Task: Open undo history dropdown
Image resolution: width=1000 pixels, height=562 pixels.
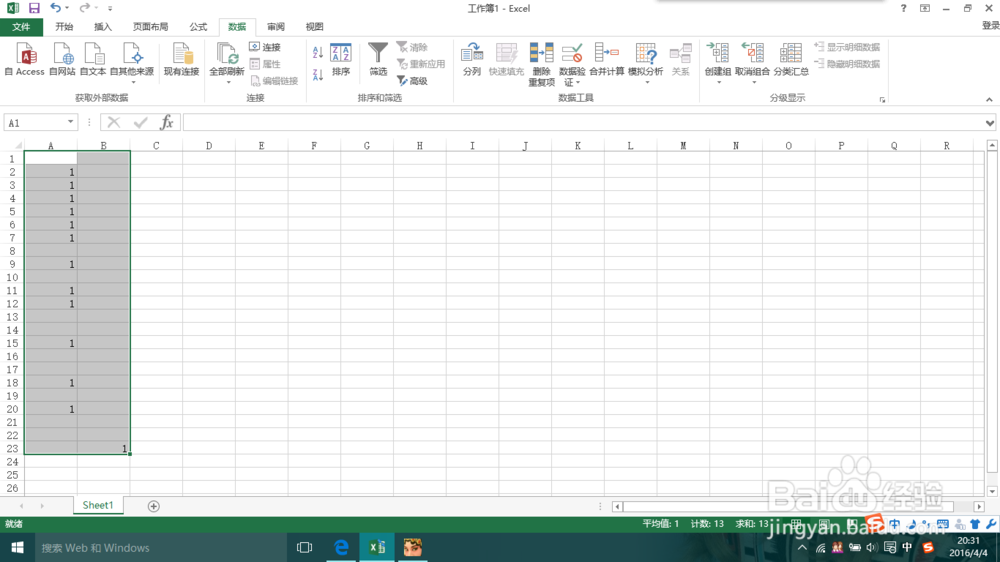Action: click(x=67, y=8)
